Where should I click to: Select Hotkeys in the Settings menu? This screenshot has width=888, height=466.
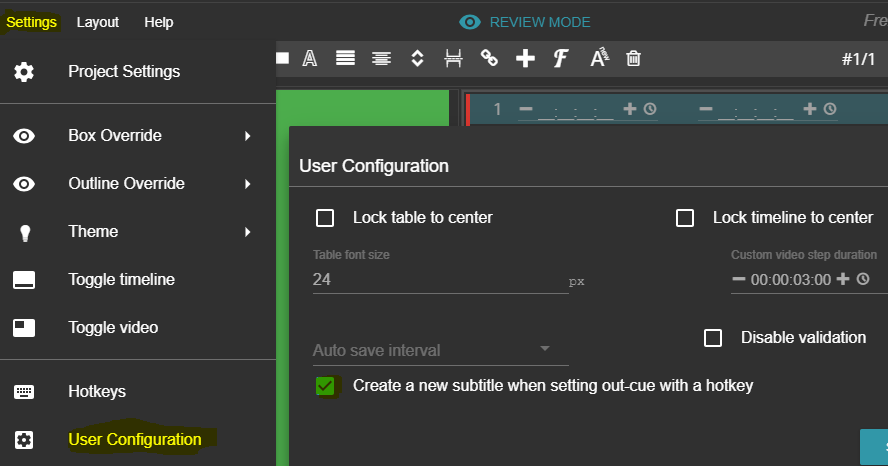97,392
